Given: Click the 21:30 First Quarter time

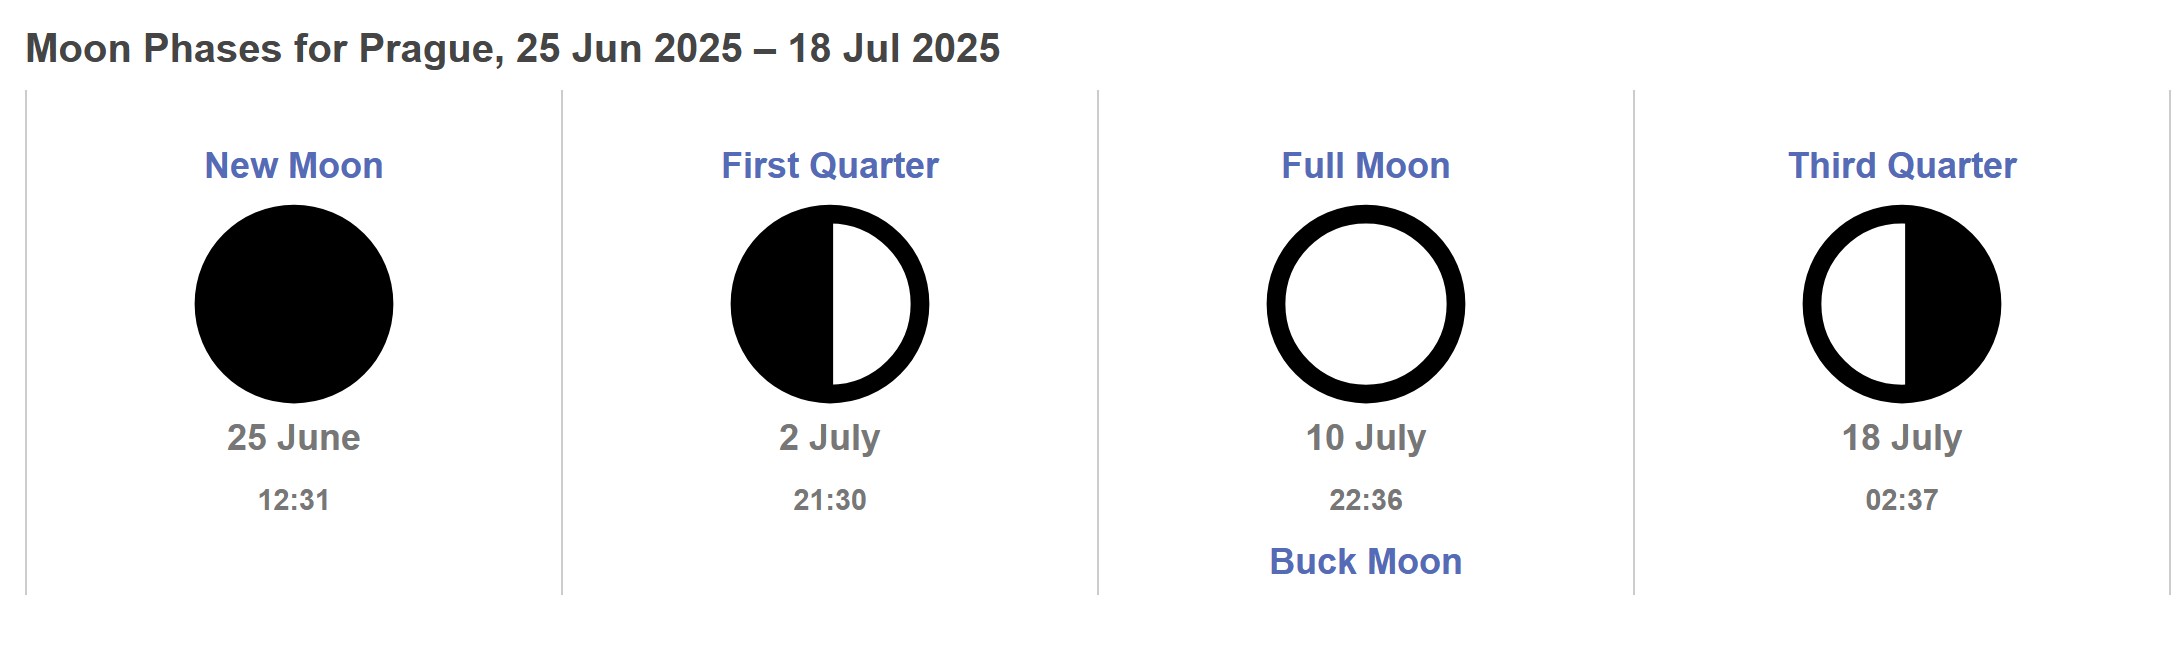Looking at the screenshot, I should [830, 499].
